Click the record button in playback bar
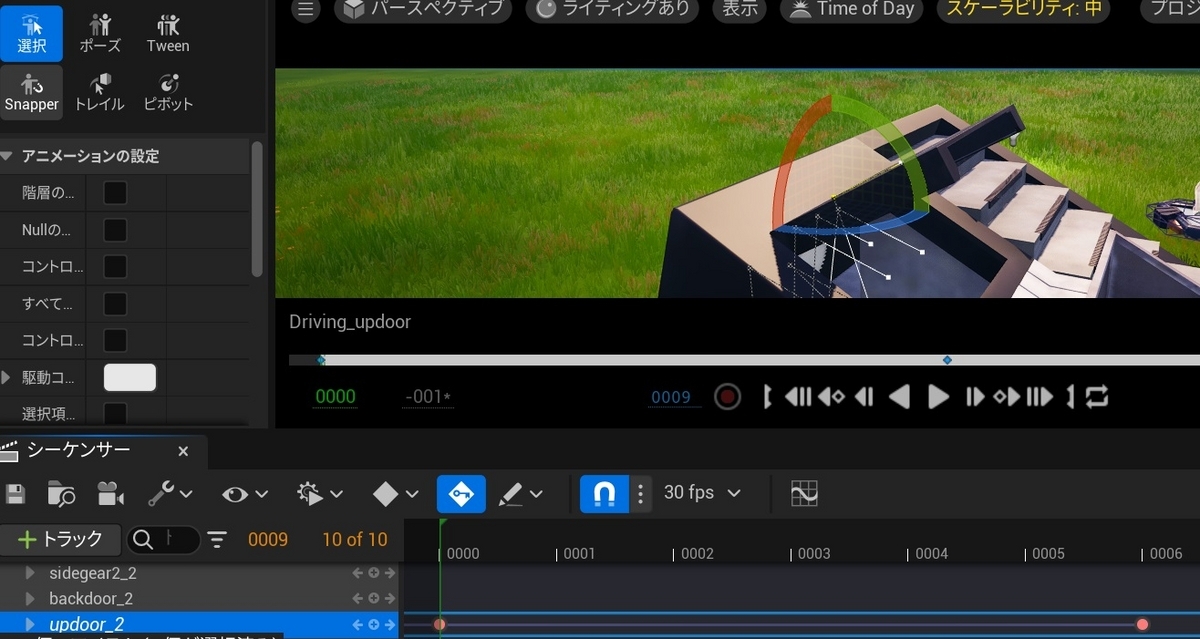Viewport: 1200px width, 639px height. (x=727, y=397)
